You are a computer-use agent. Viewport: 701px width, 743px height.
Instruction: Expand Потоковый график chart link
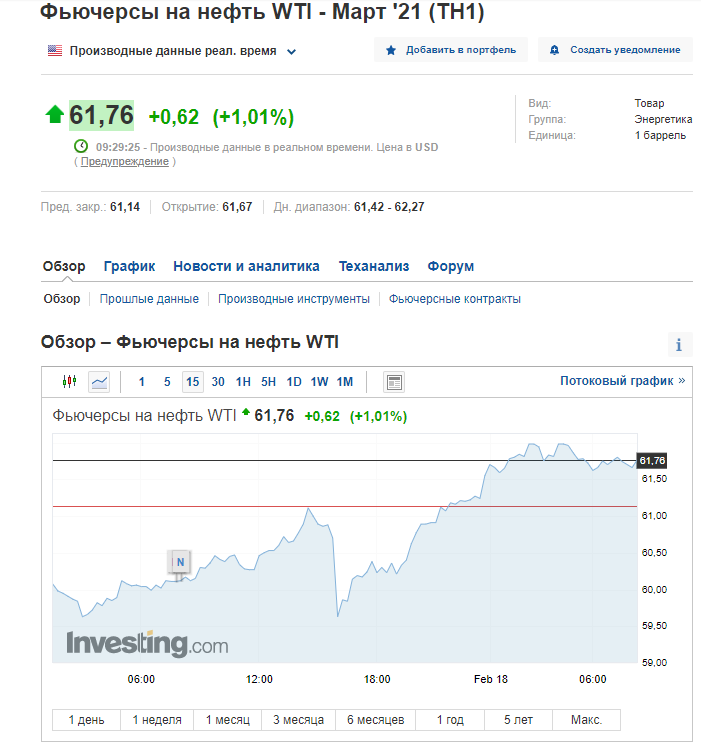pos(622,381)
